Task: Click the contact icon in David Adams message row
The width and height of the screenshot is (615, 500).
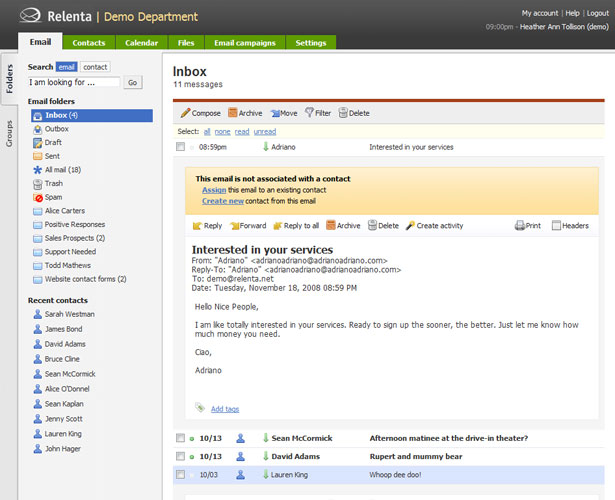Action: 240,456
